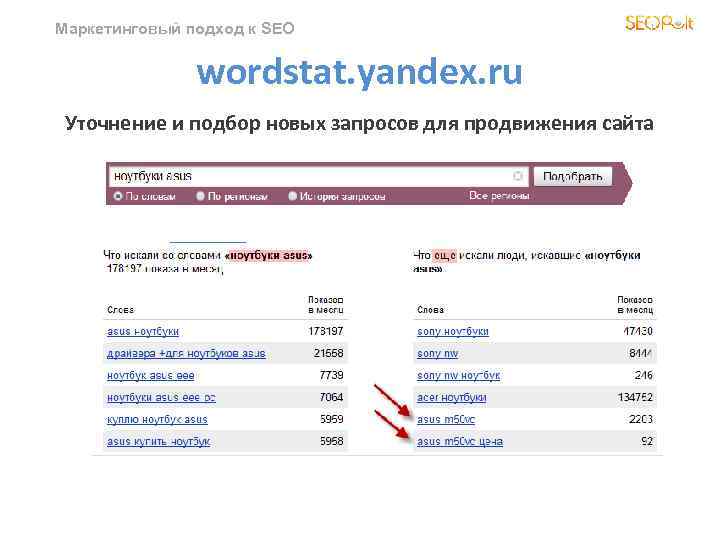Open the куплю ноутбук asus link
Screen dimensions: 720x540
point(157,420)
